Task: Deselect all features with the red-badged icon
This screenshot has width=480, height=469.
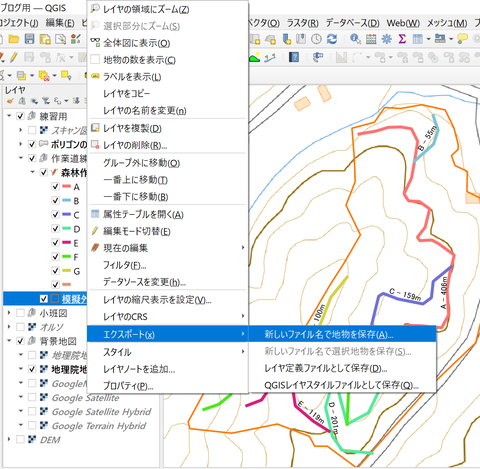Action: click(44, 76)
